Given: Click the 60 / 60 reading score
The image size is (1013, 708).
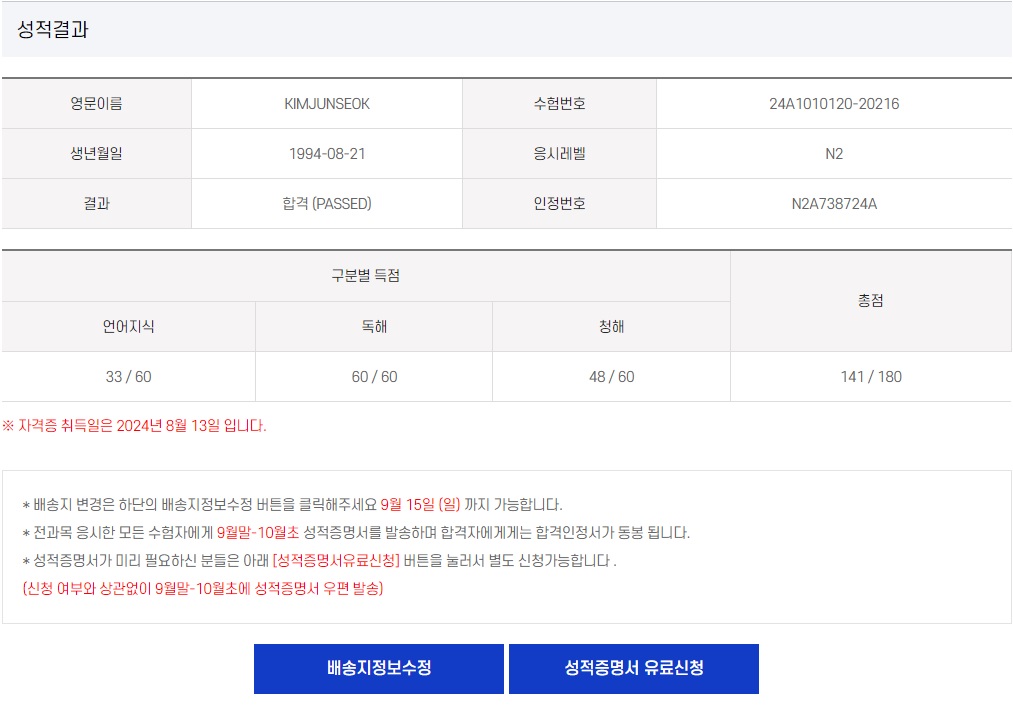Looking at the screenshot, I should [374, 377].
